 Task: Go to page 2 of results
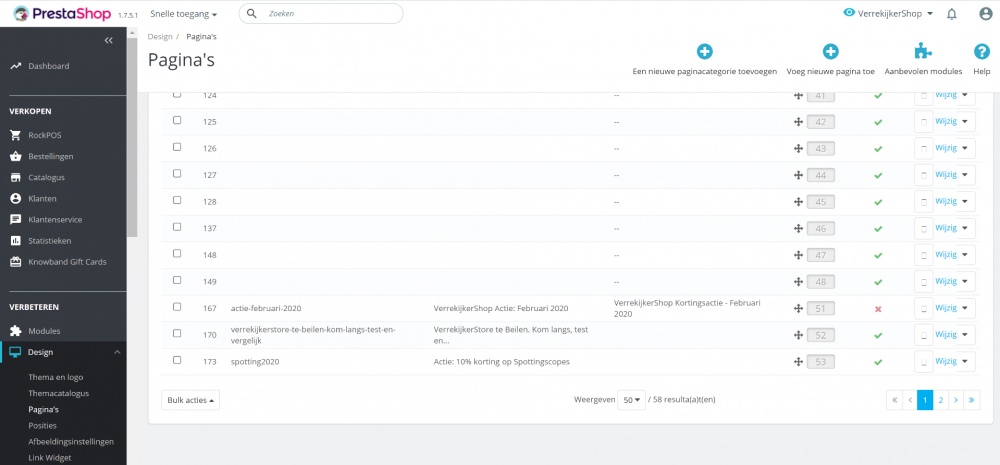(x=941, y=400)
